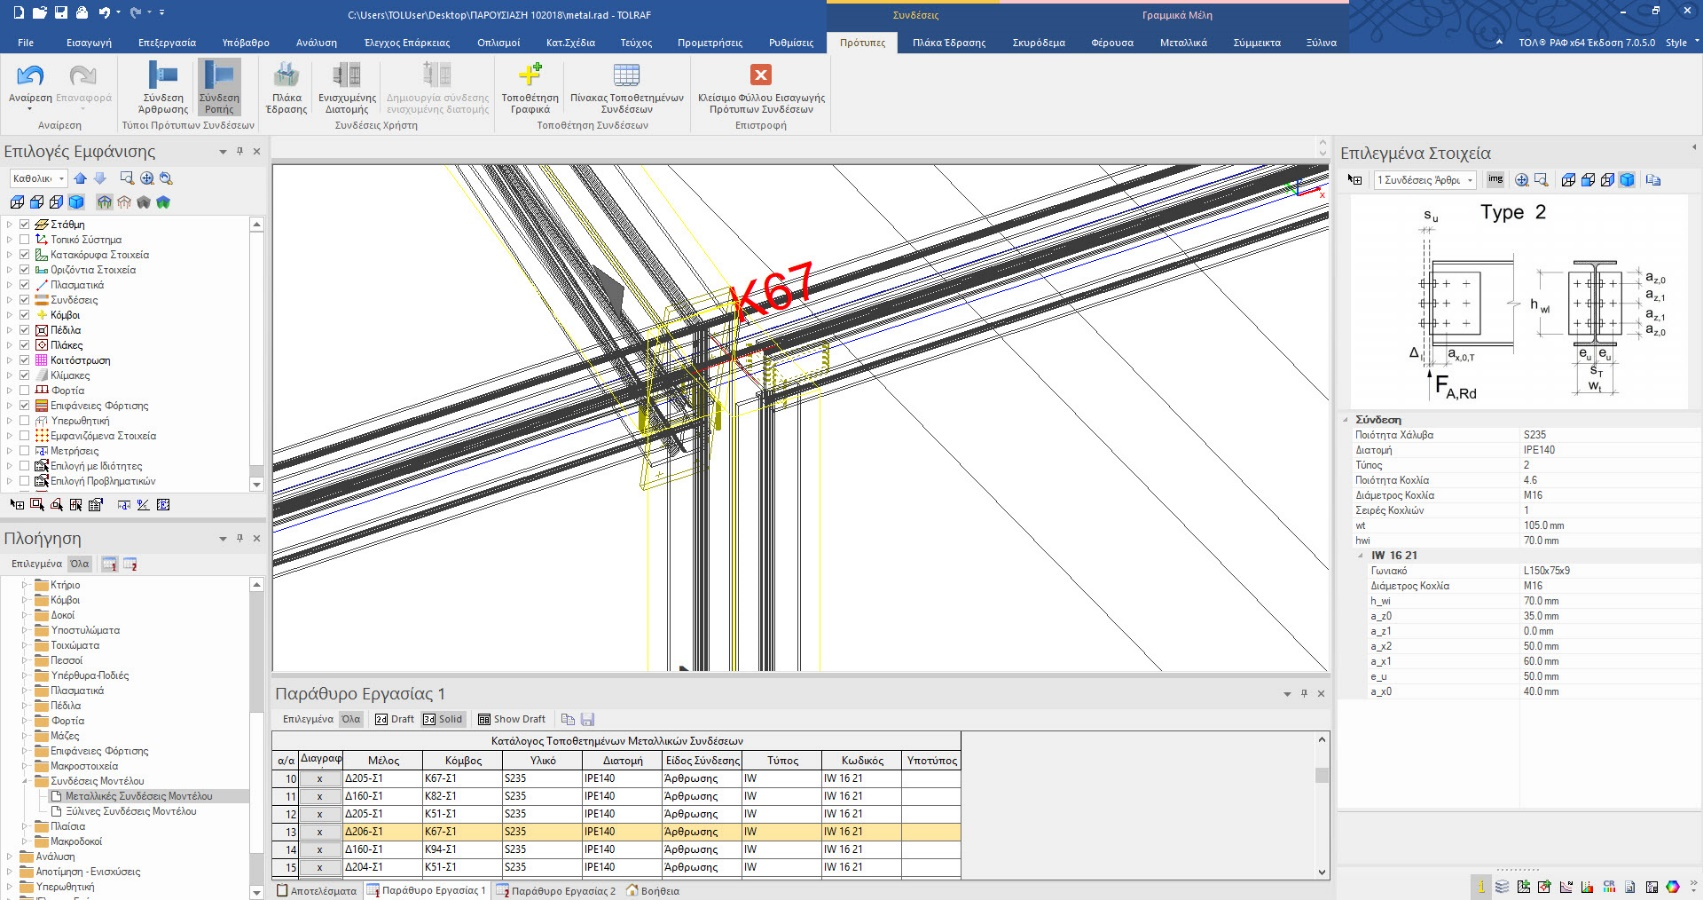
Task: Open Πίνακας Τοποθετημένων Συνδέσεων table
Action: coord(626,76)
